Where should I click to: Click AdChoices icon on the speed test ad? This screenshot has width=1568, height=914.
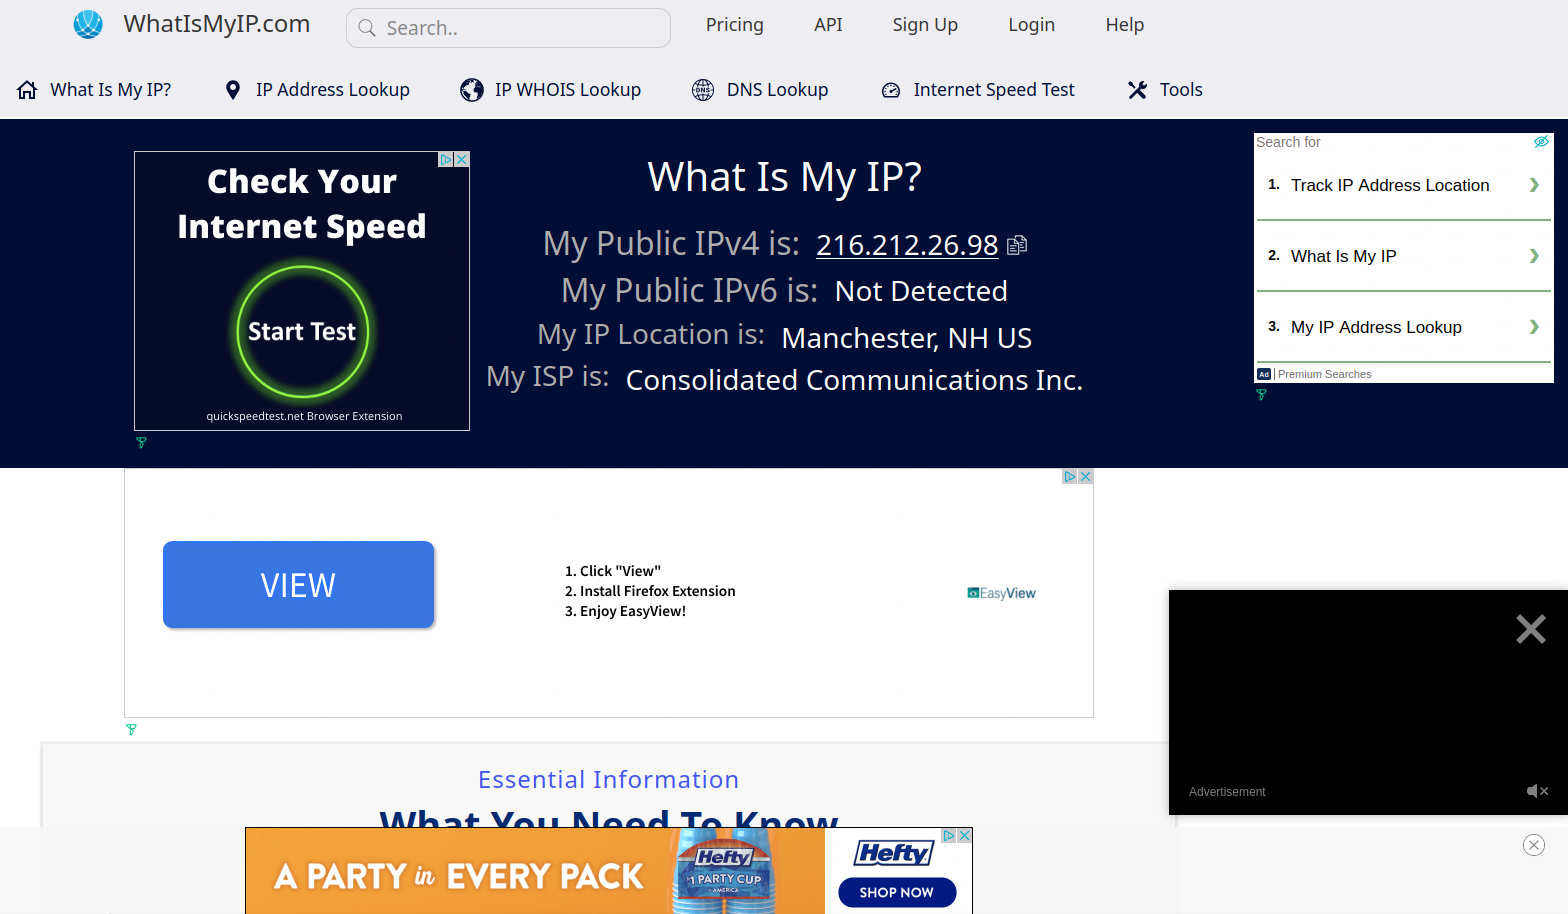coord(446,159)
